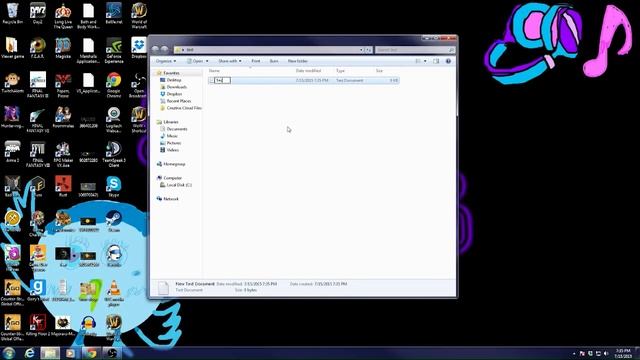The height and width of the screenshot is (360, 640).
Task: Select the Rust desktop icon
Action: pos(63,187)
